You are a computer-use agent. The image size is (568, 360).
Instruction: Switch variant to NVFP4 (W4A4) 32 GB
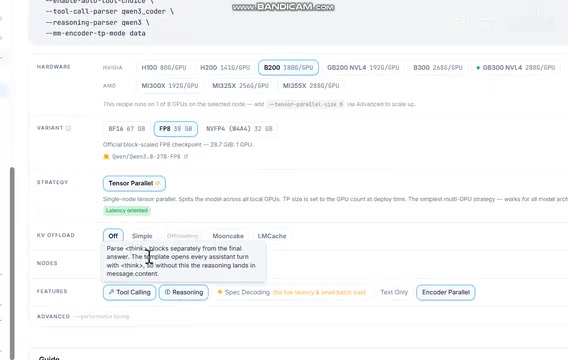[239, 129]
